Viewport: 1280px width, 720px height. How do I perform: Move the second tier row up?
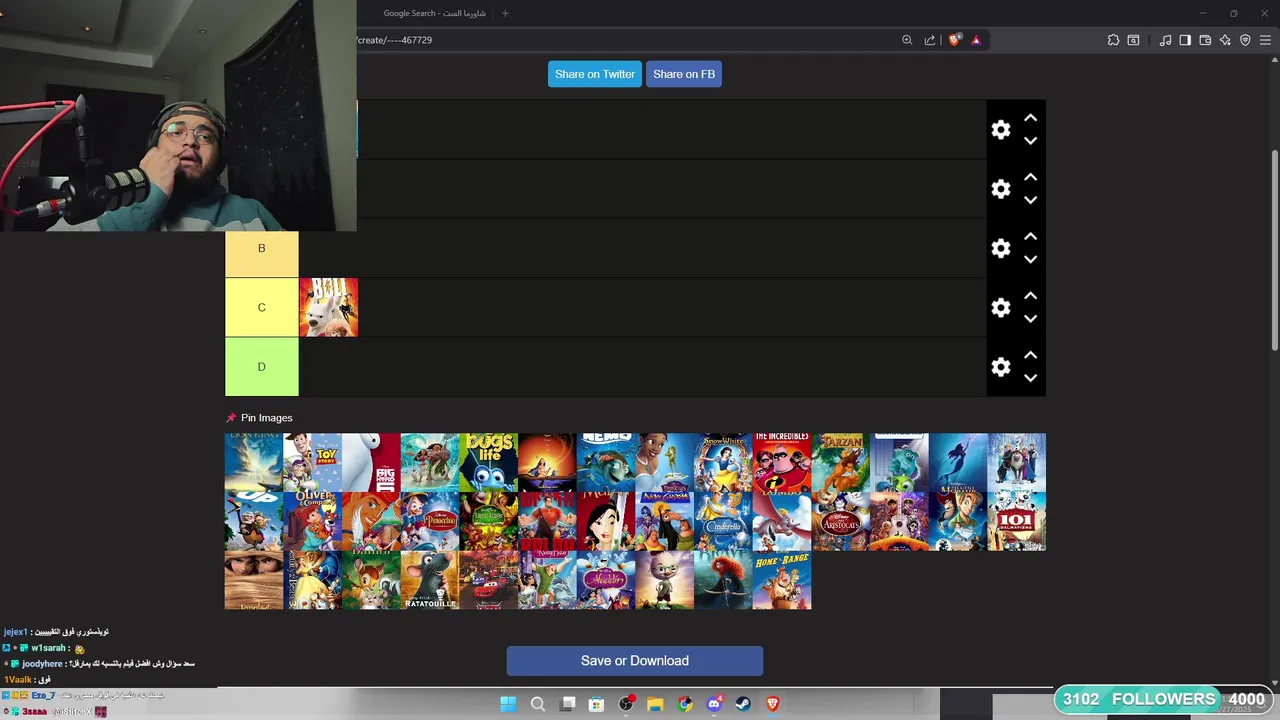pos(1030,177)
